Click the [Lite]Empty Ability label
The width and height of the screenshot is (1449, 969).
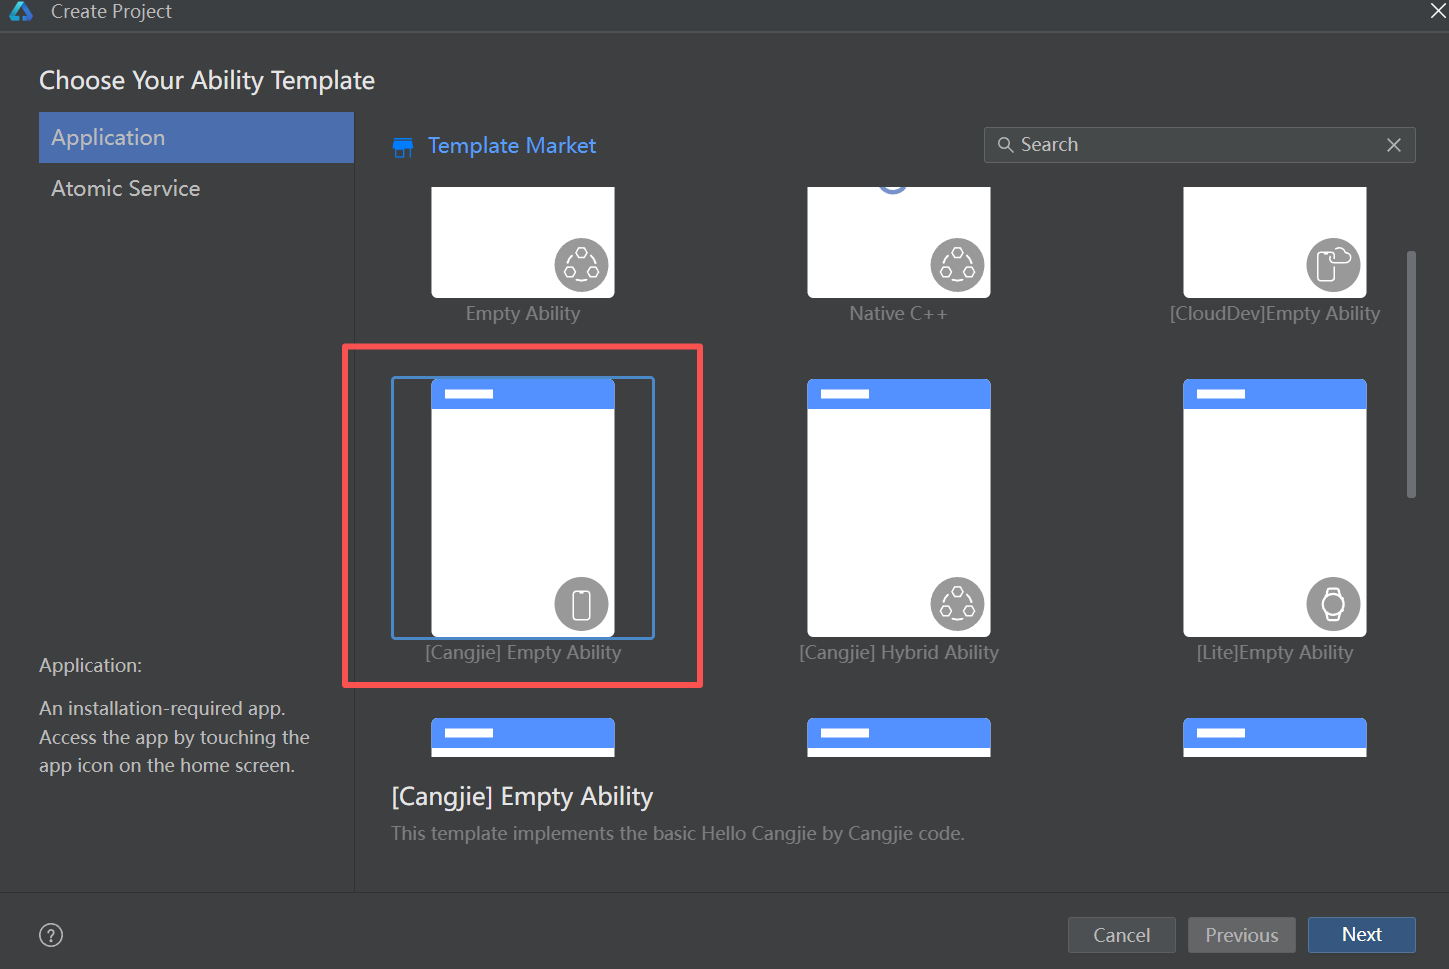pos(1275,652)
